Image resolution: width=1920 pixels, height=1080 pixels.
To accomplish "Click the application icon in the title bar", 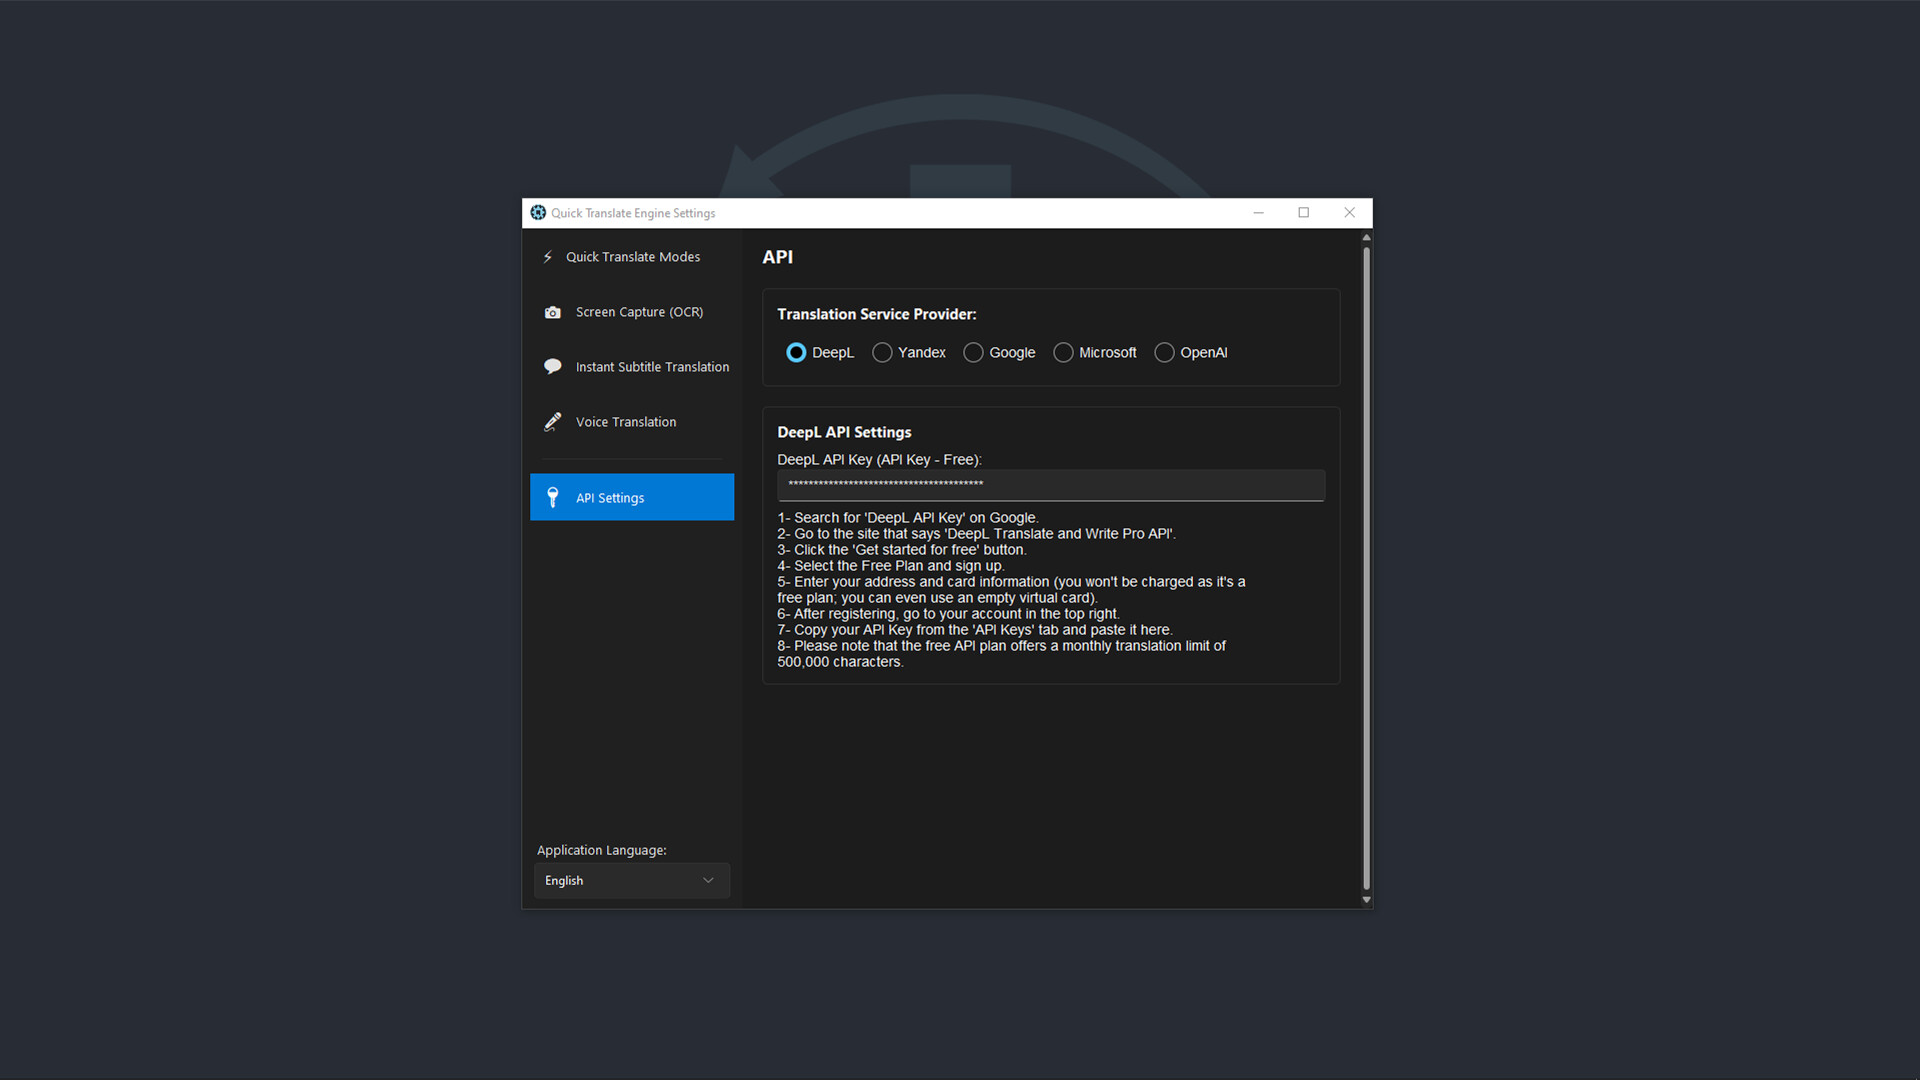I will click(538, 212).
